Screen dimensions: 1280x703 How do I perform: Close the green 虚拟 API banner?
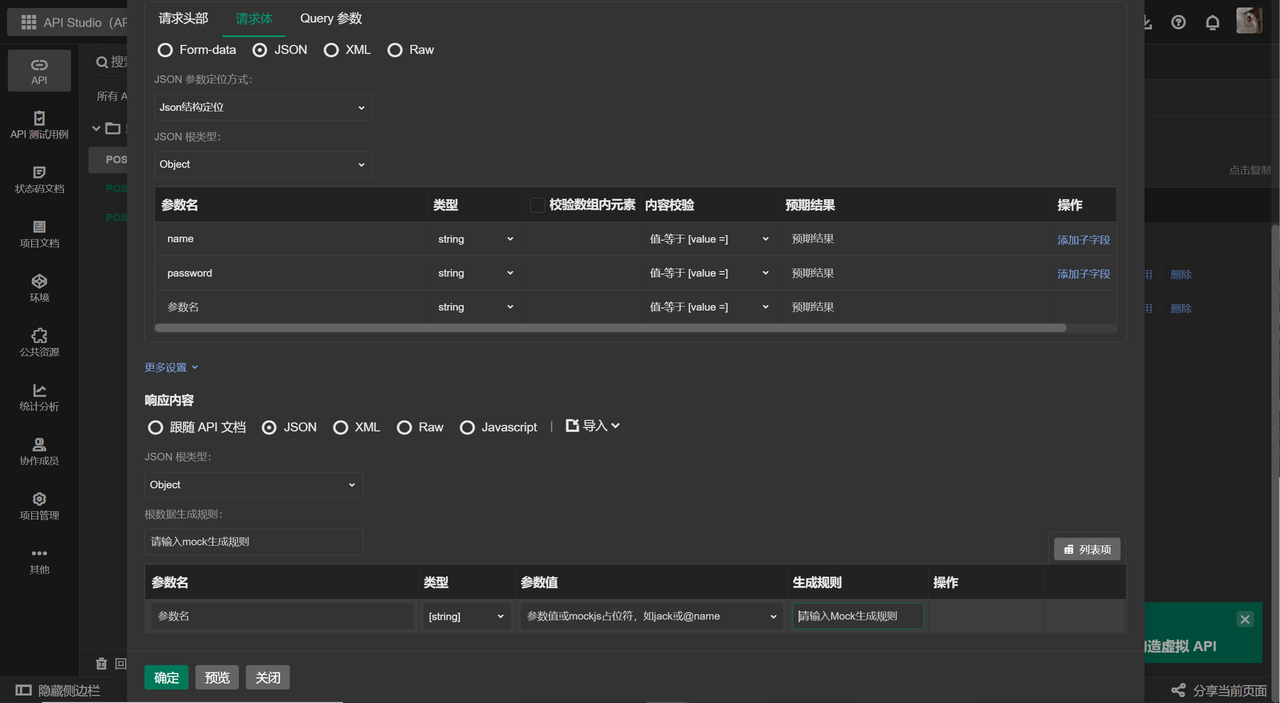(x=1245, y=619)
